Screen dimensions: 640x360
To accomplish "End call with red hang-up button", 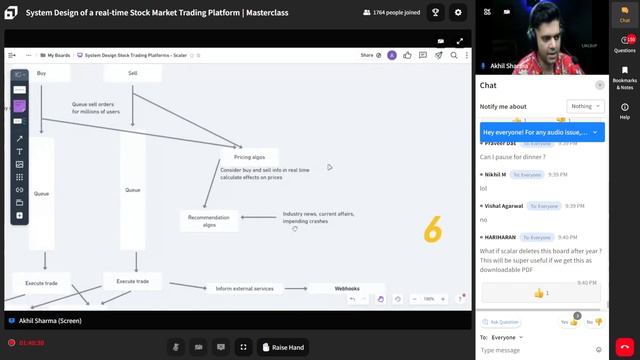I will click(624, 347).
